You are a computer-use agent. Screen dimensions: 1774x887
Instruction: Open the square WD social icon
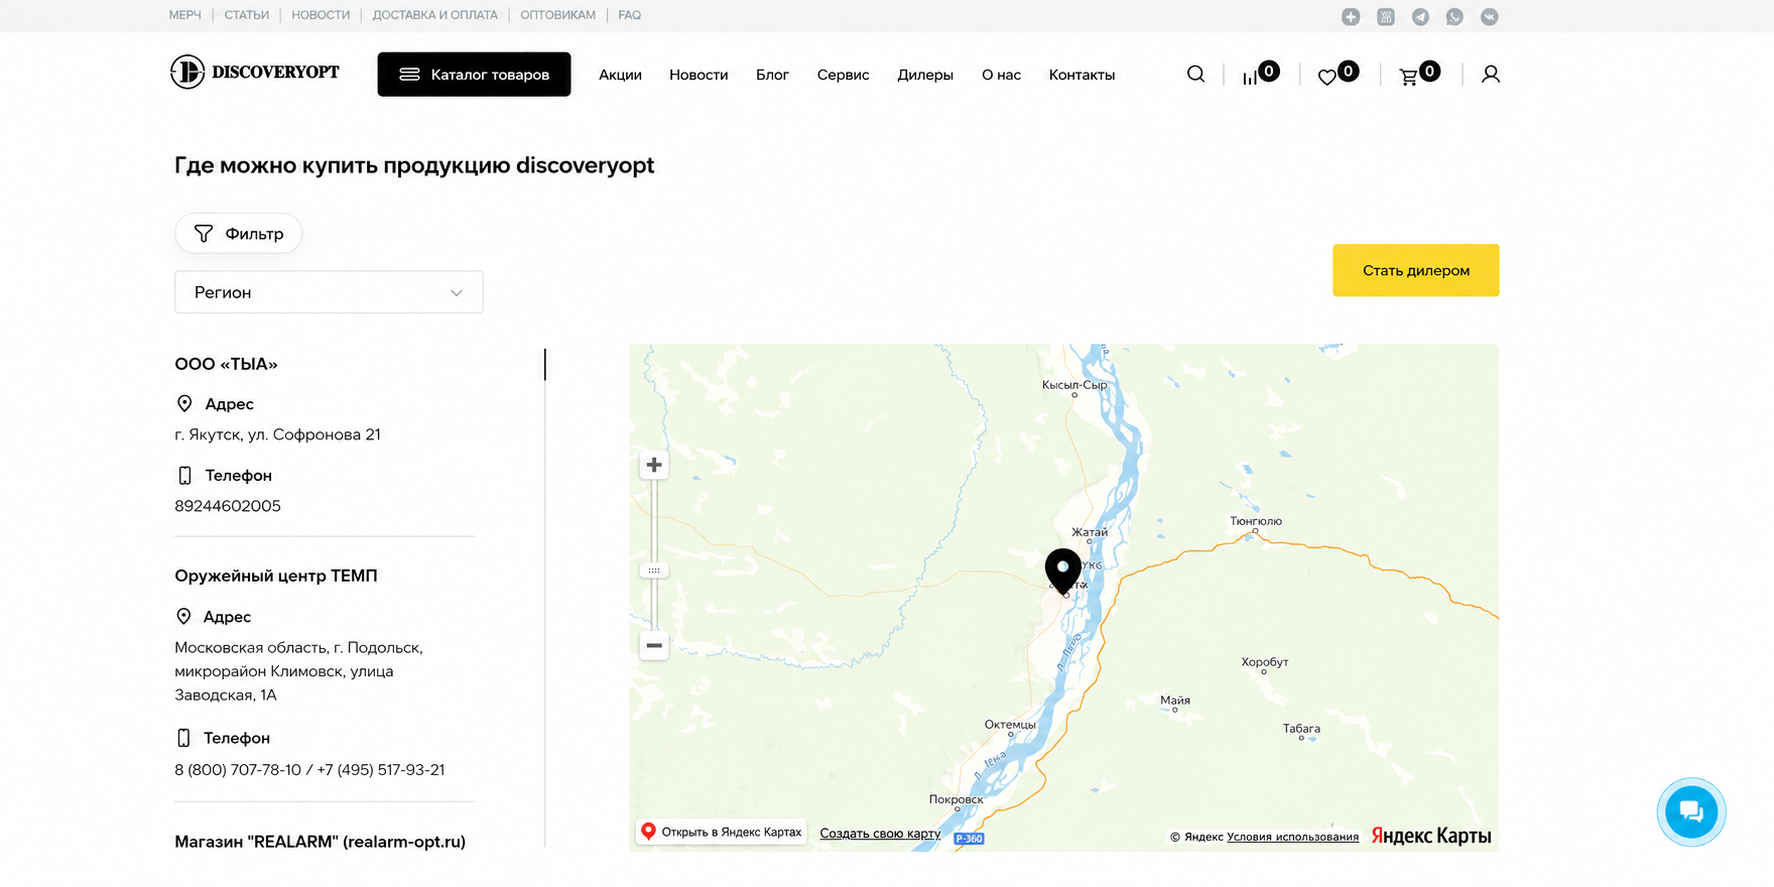tap(1385, 16)
